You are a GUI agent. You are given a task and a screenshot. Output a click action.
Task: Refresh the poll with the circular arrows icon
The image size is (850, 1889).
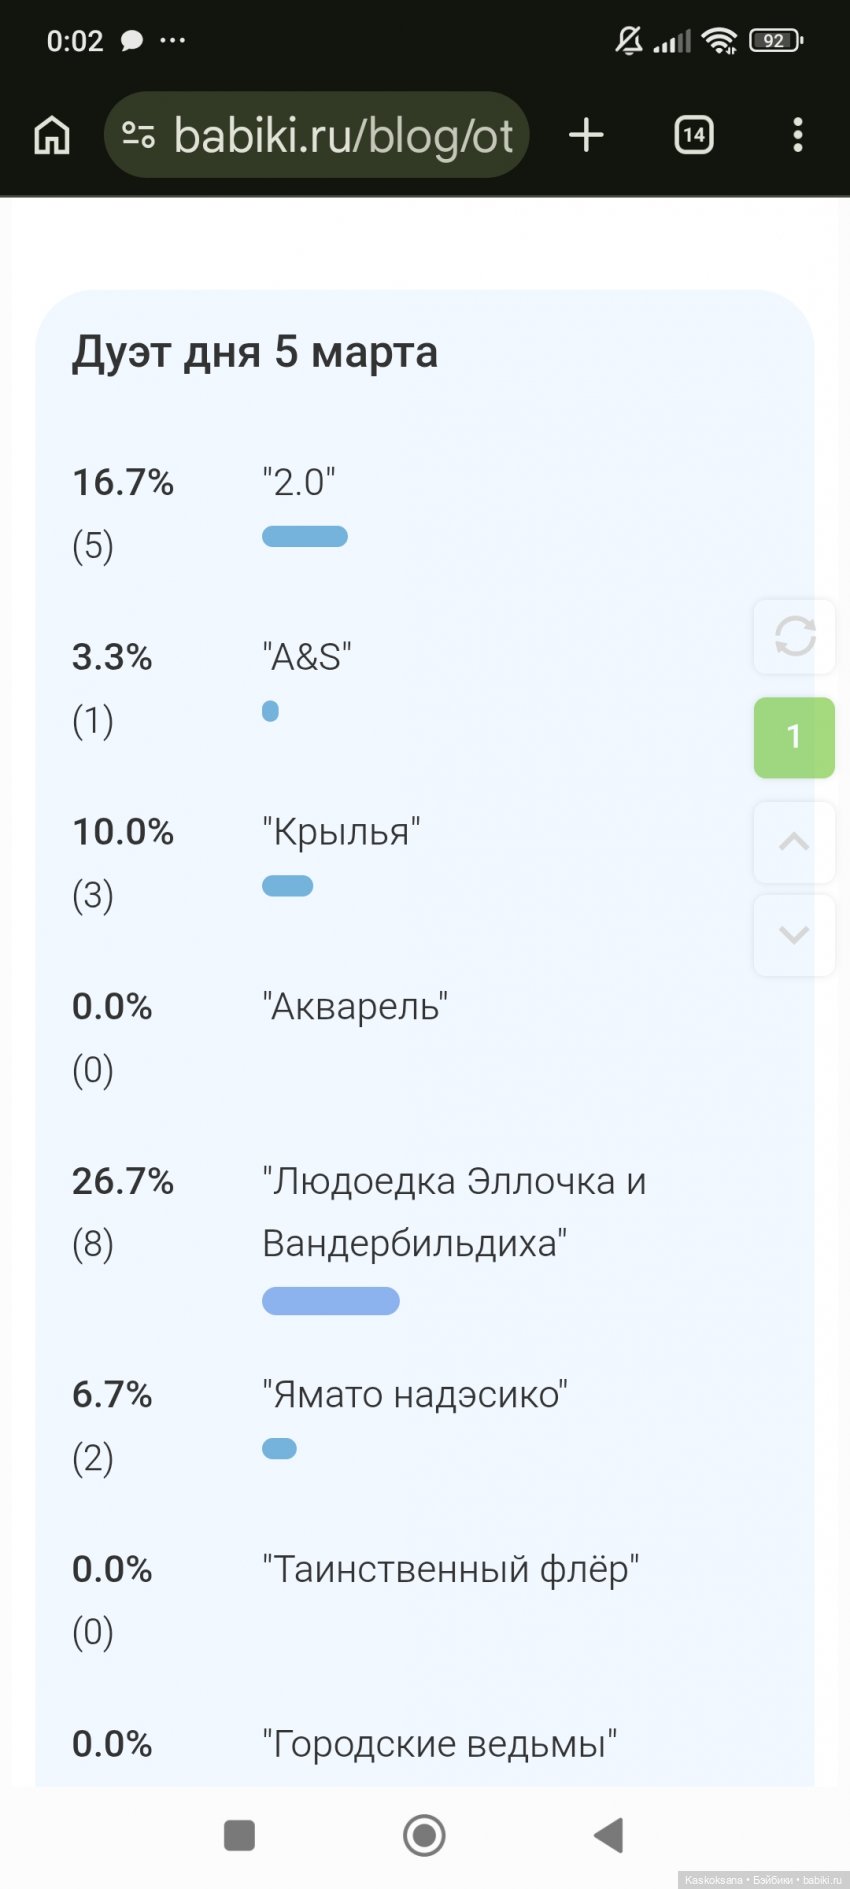(793, 638)
